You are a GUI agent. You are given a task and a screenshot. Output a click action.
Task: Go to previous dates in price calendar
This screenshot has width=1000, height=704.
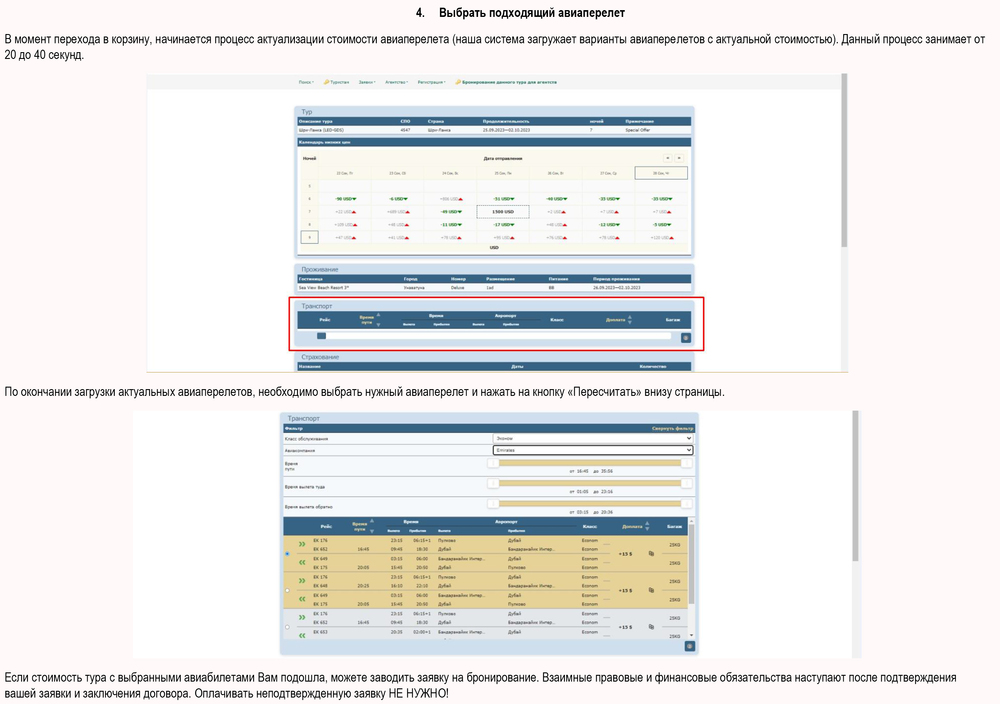[667, 158]
